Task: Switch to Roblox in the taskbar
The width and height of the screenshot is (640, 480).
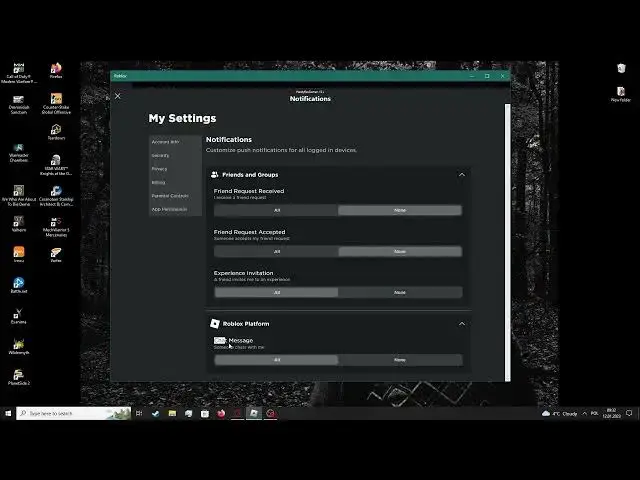Action: [x=254, y=413]
